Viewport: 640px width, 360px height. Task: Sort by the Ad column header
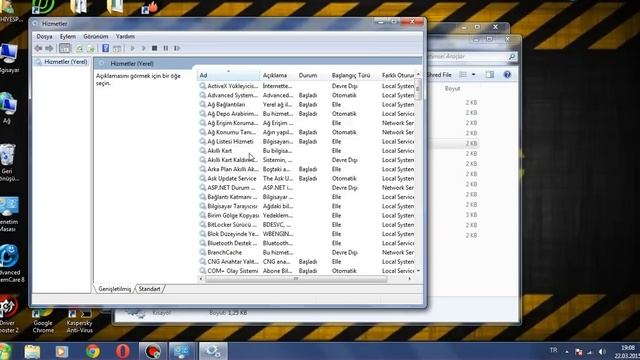coord(229,75)
